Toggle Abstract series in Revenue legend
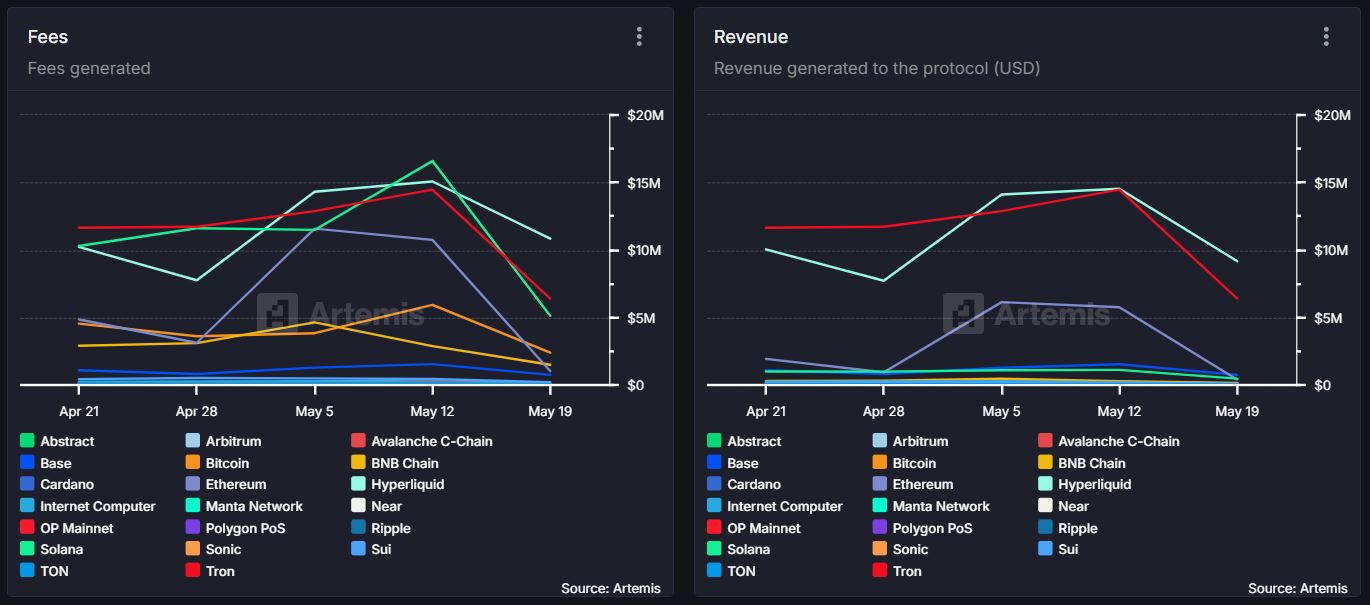The width and height of the screenshot is (1370, 605). tap(744, 441)
